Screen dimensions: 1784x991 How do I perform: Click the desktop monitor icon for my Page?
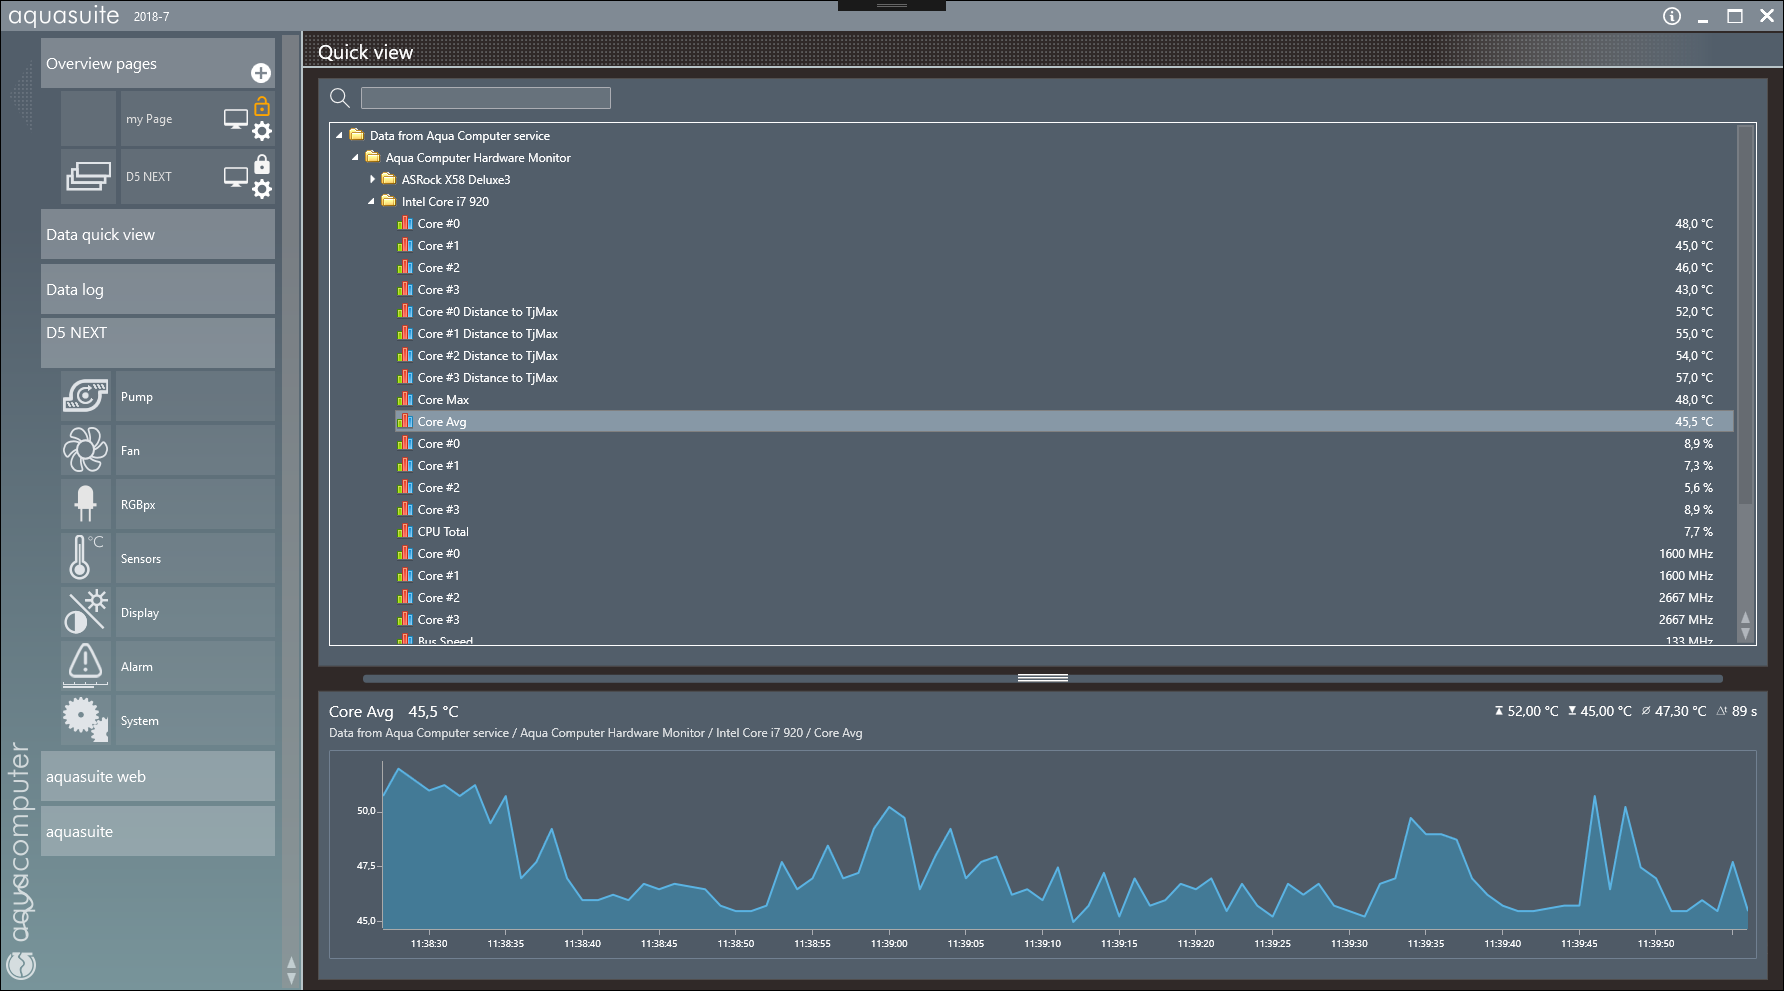point(236,119)
